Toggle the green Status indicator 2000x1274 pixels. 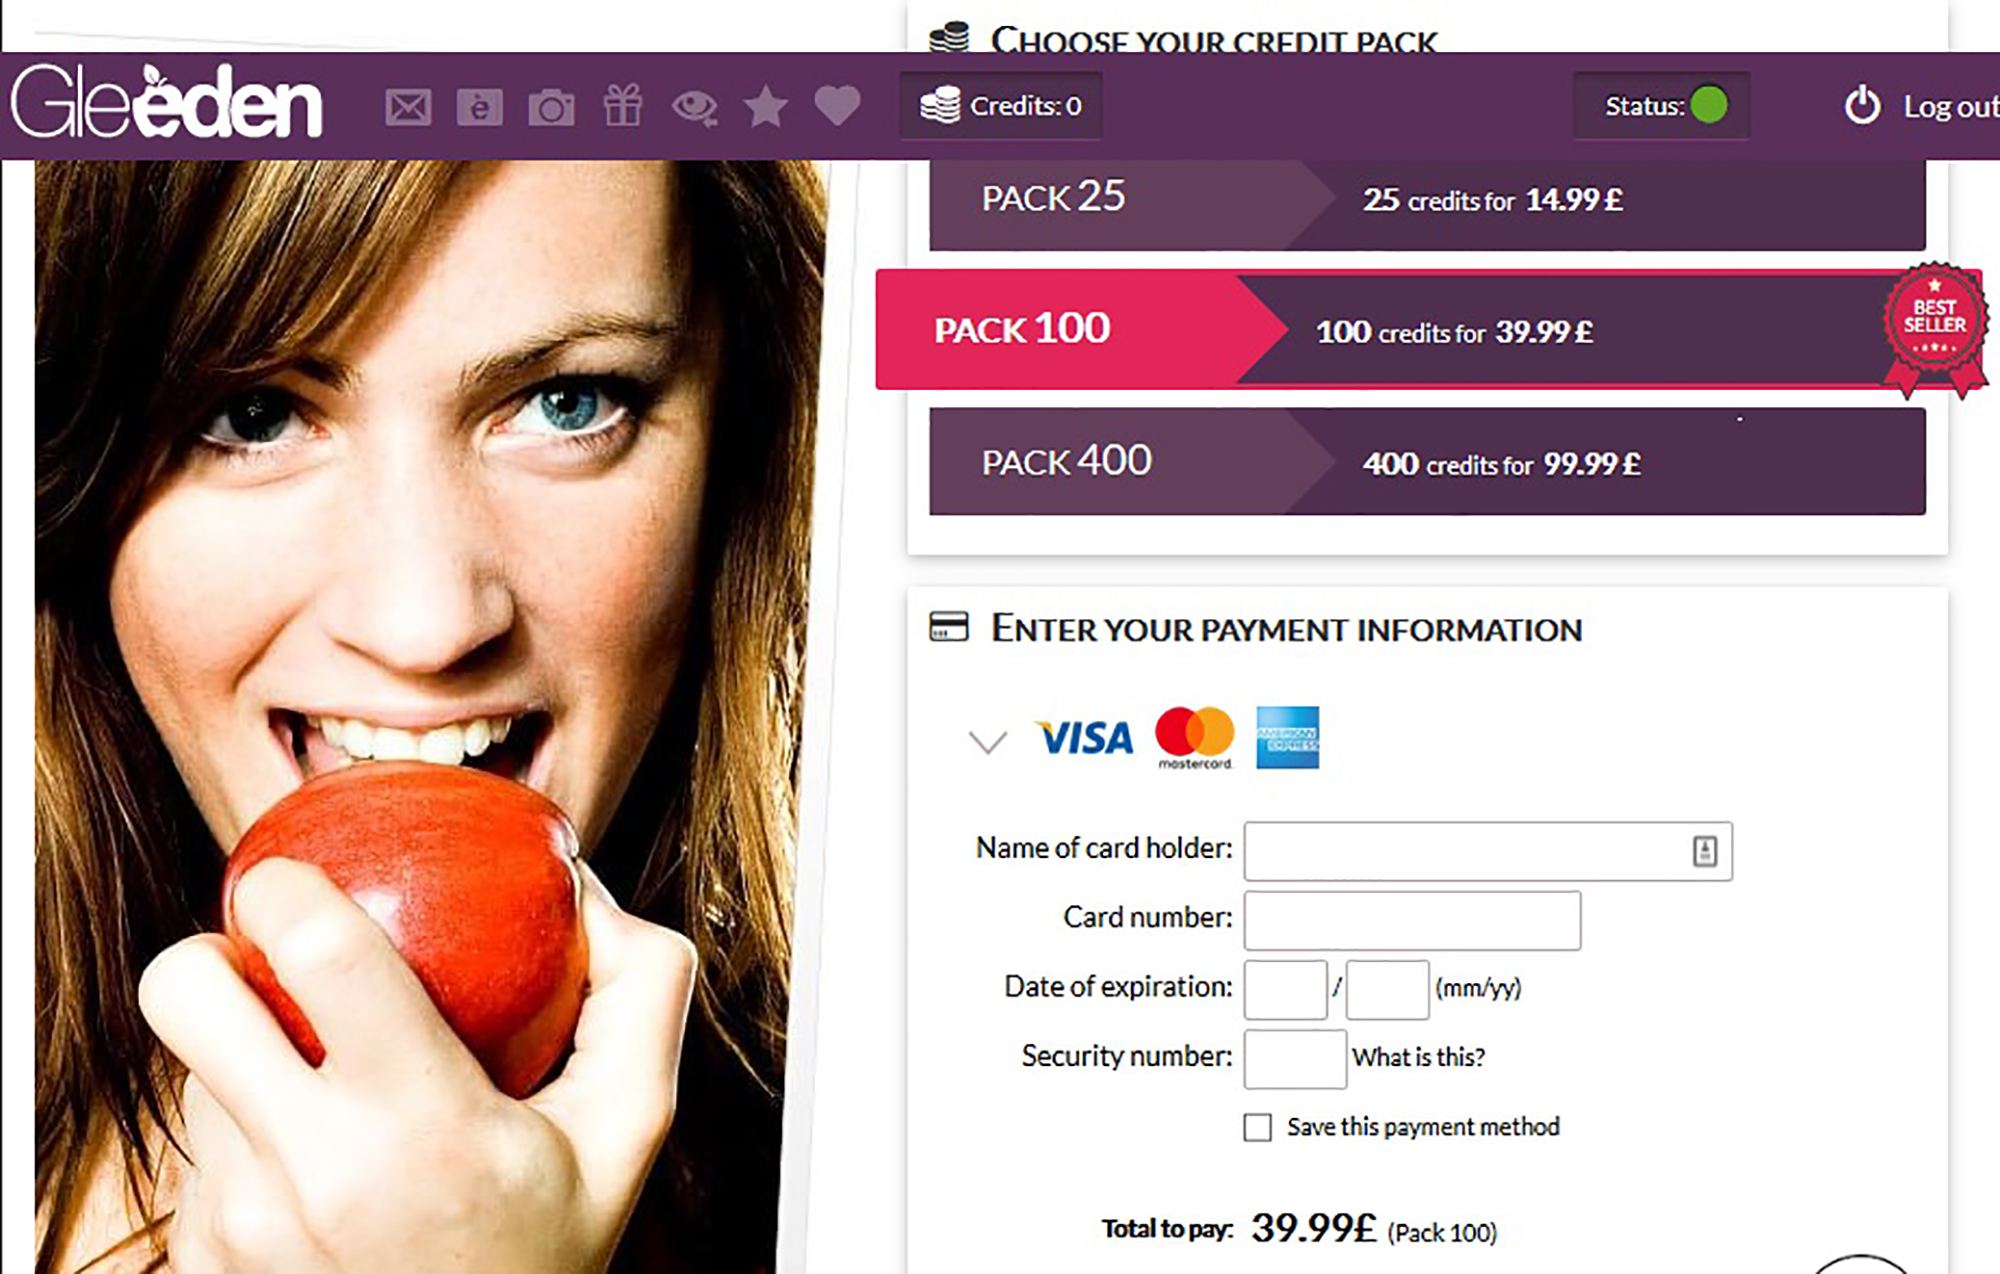point(1709,105)
